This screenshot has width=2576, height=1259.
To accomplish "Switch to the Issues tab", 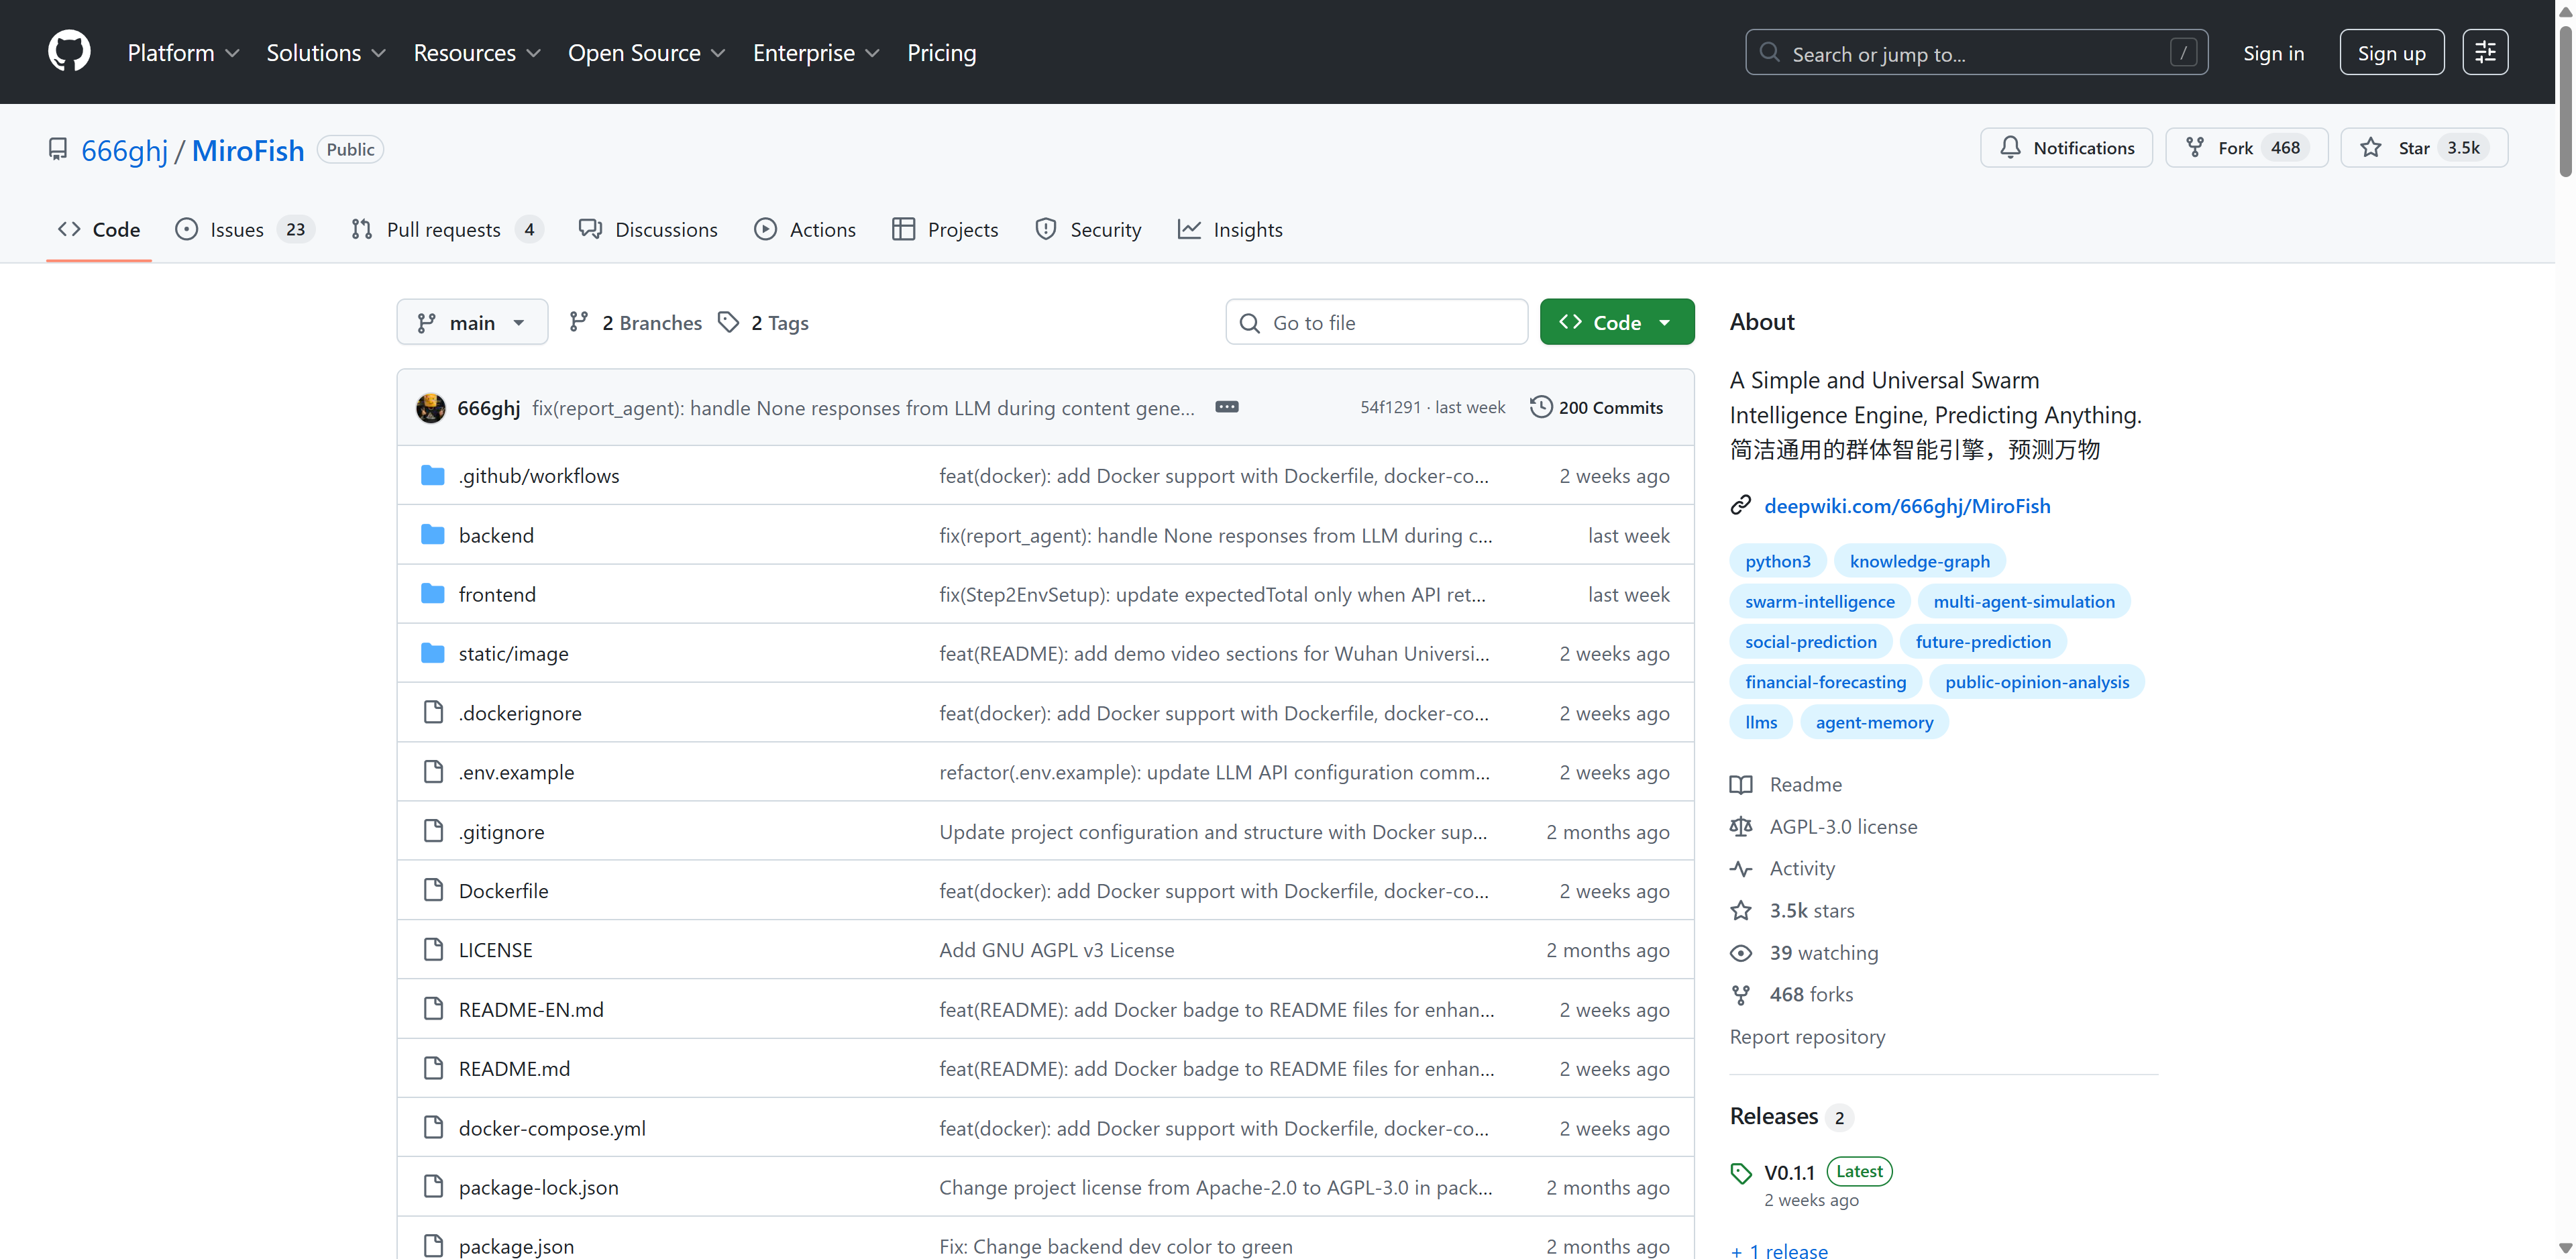I will pos(237,230).
